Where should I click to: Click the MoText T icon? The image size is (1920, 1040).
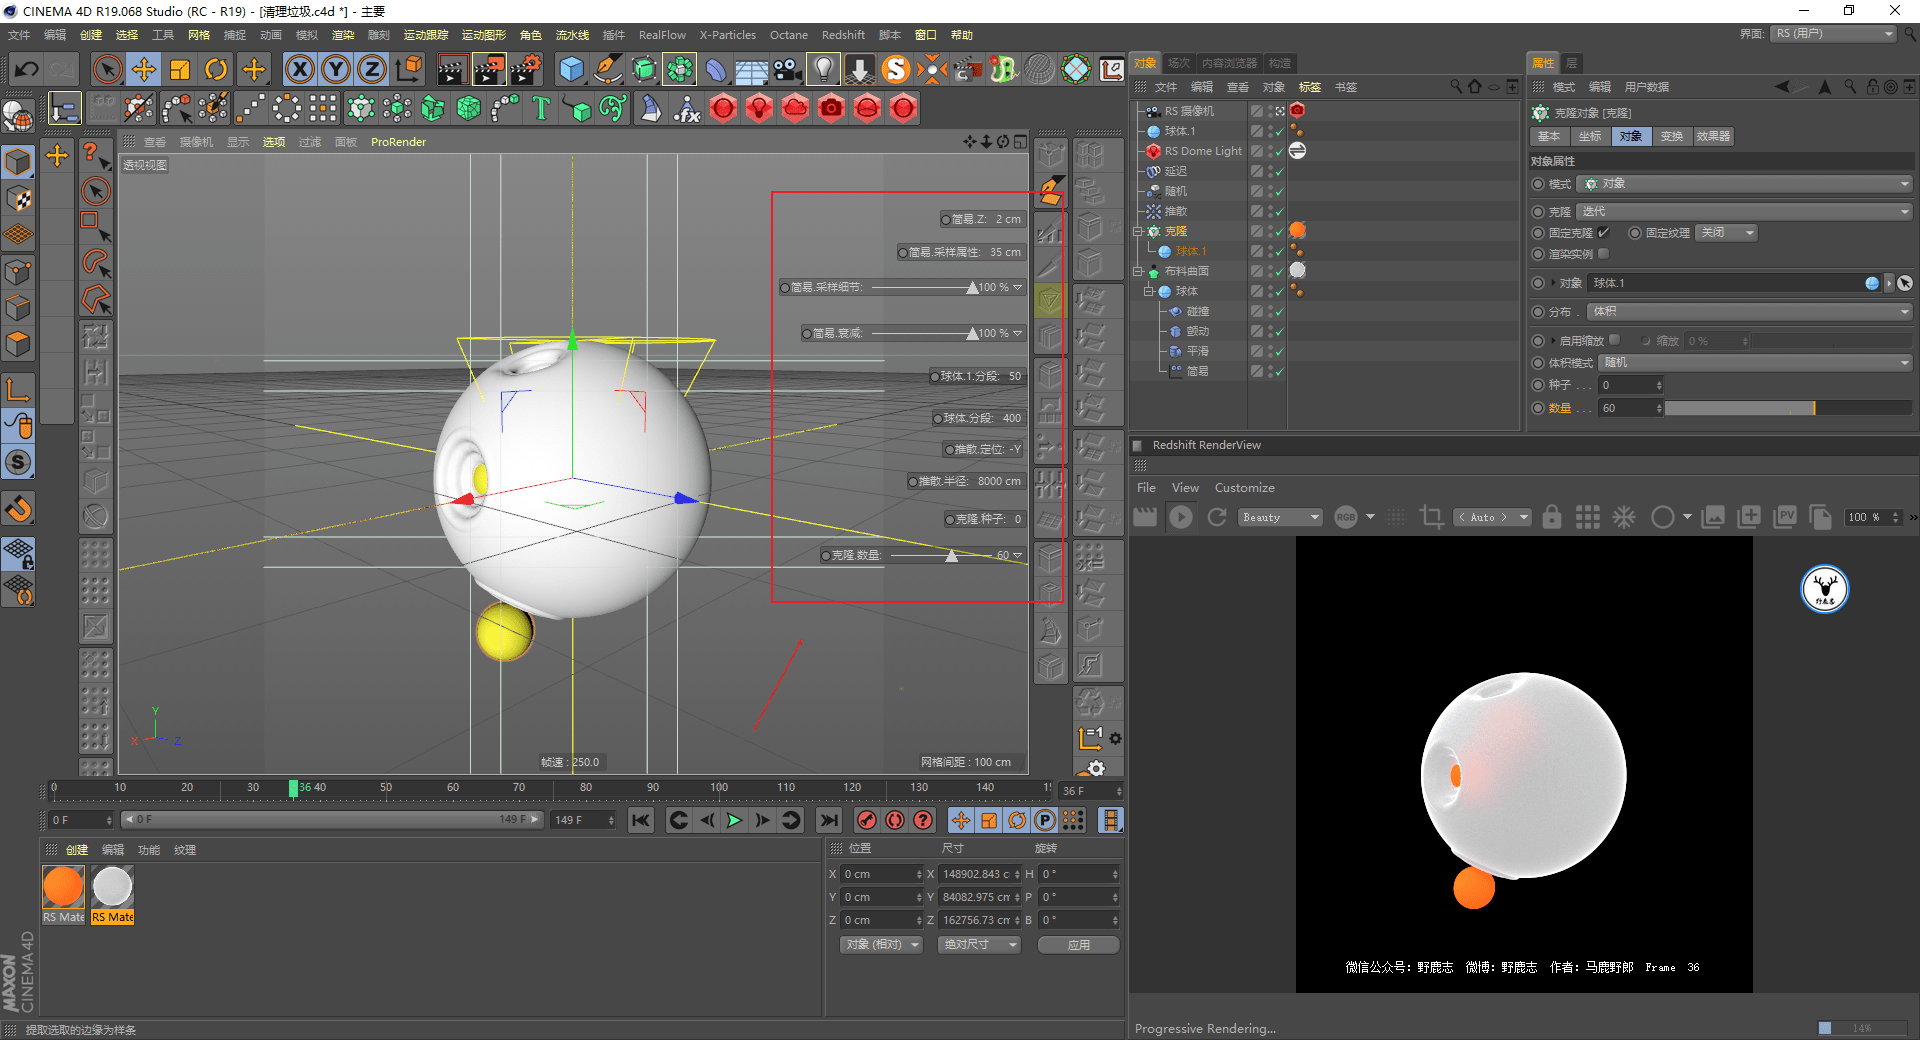pyautogui.click(x=541, y=108)
